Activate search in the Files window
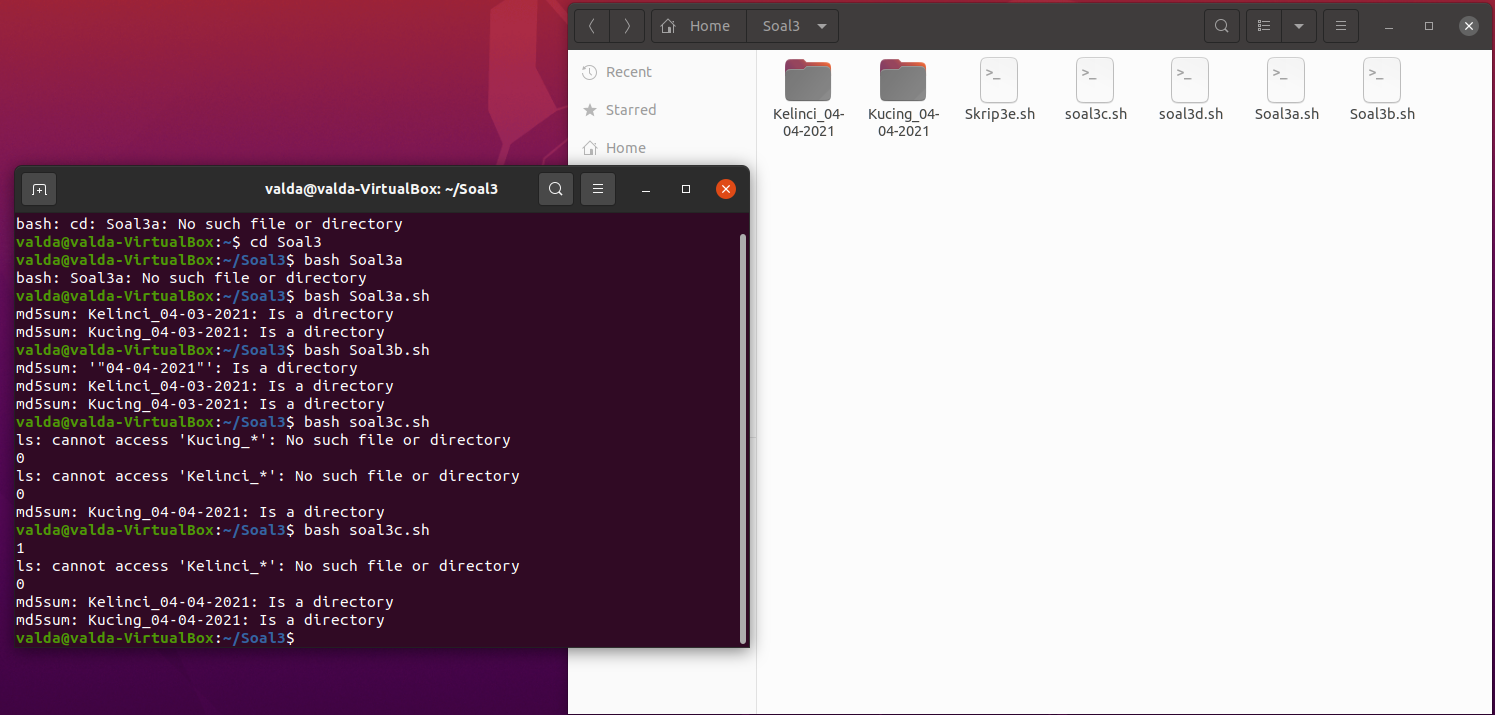The height and width of the screenshot is (715, 1495). 1221,25
